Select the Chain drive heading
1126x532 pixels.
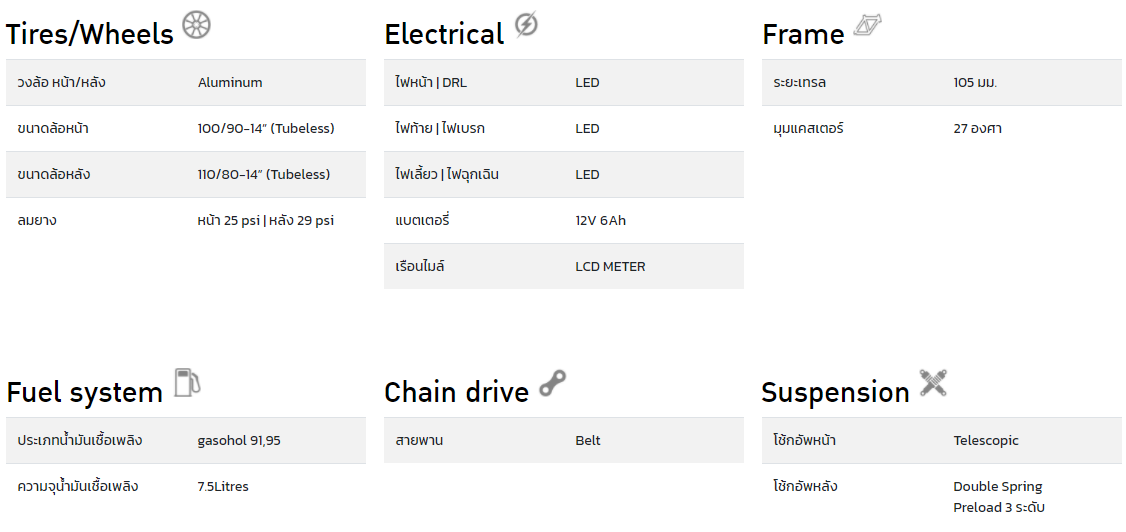pos(457,393)
